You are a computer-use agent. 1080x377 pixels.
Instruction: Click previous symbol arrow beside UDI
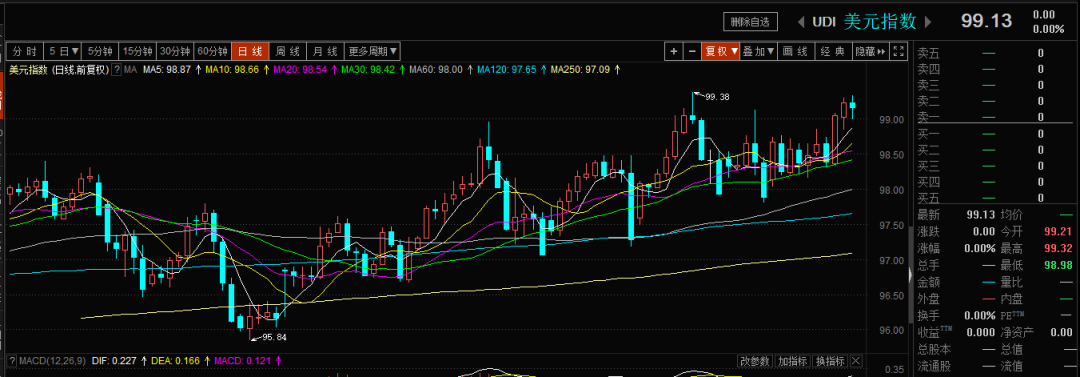800,22
